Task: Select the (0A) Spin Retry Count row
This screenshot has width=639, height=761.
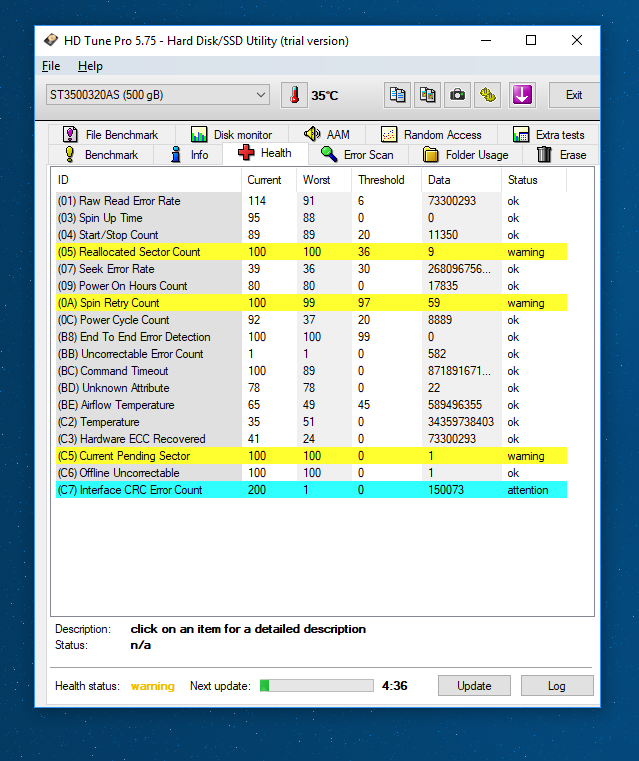Action: (311, 303)
